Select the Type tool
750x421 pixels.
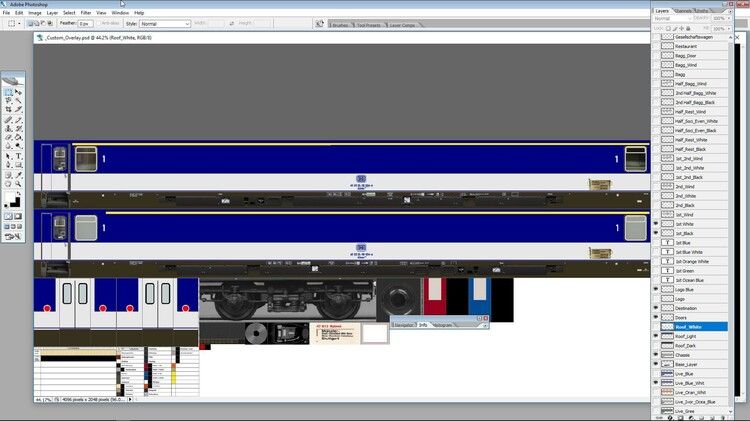pyautogui.click(x=18, y=156)
